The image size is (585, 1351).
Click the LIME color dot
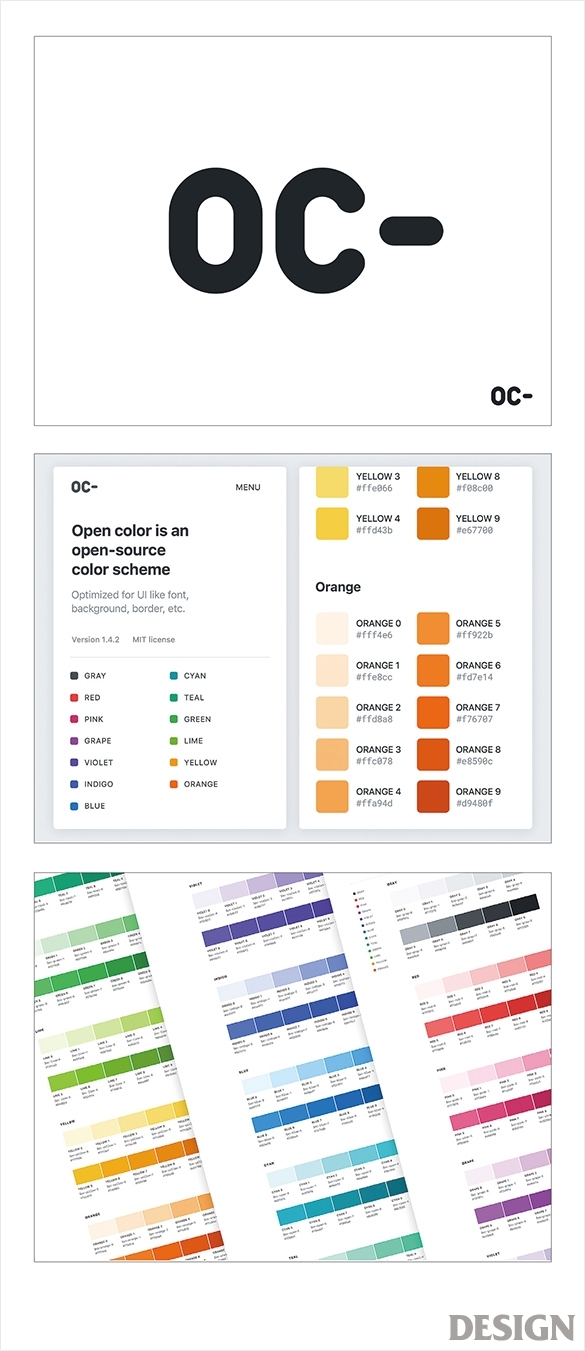tap(174, 741)
